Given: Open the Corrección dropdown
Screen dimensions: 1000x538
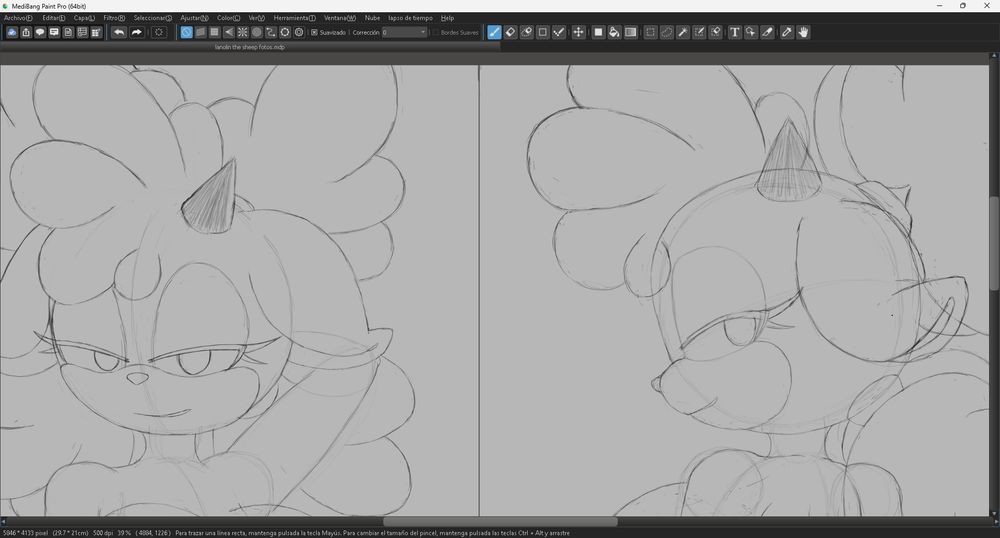Looking at the screenshot, I should coord(404,32).
